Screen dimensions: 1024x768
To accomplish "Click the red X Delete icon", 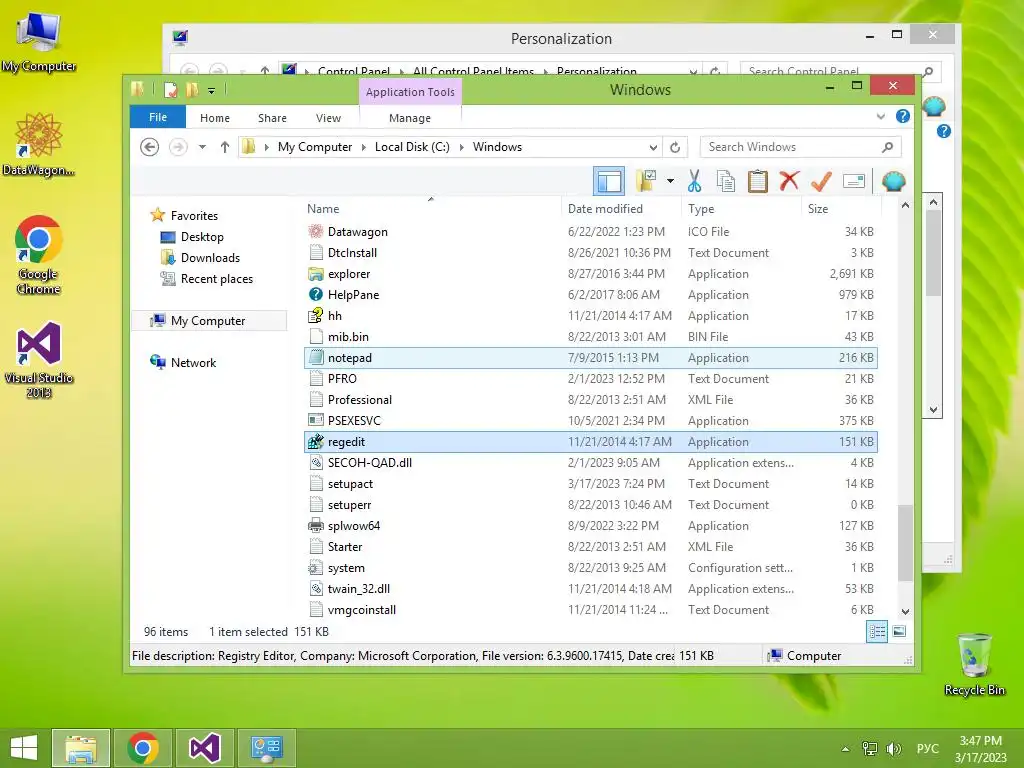I will pyautogui.click(x=789, y=181).
